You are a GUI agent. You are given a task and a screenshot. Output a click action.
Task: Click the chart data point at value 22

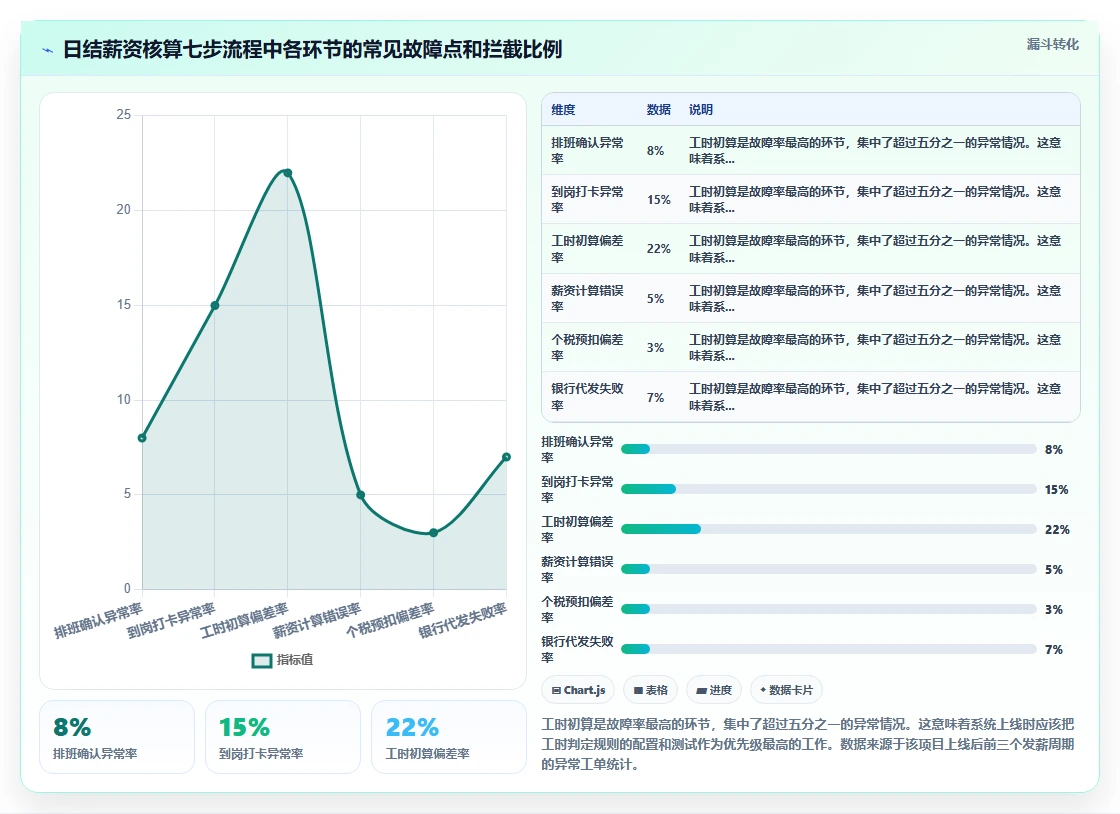click(x=287, y=173)
